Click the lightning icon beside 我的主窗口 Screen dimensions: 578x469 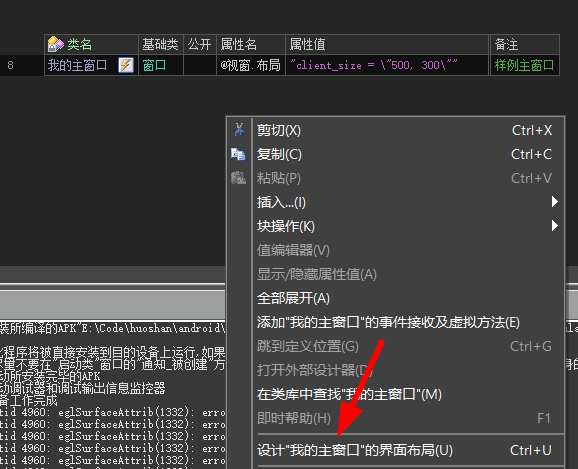pyautogui.click(x=126, y=65)
